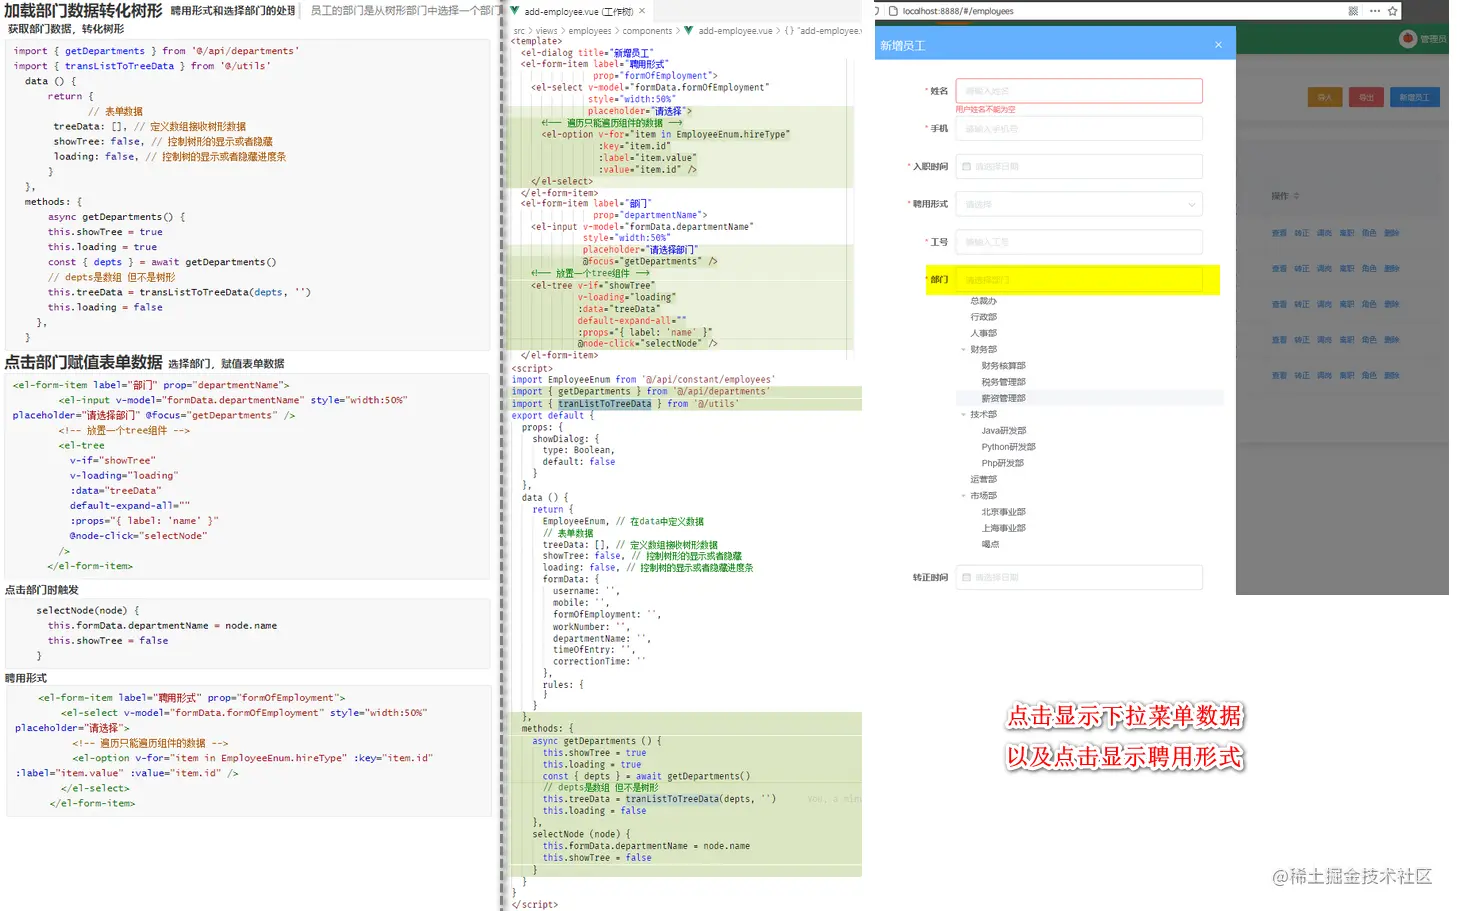This screenshot has height=911, width=1457.
Task: Open the 聘用形式 select dropdown arrow
Action: point(1191,205)
